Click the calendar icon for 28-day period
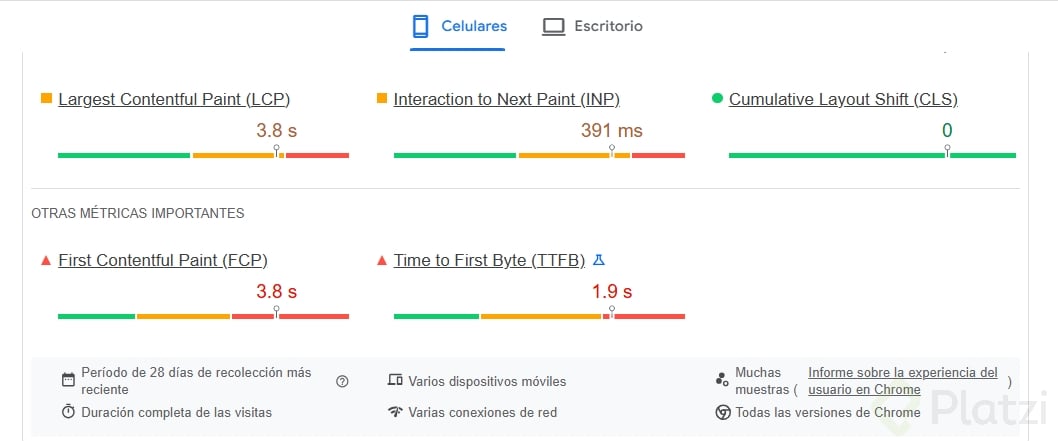This screenshot has width=1058, height=441. (68, 380)
